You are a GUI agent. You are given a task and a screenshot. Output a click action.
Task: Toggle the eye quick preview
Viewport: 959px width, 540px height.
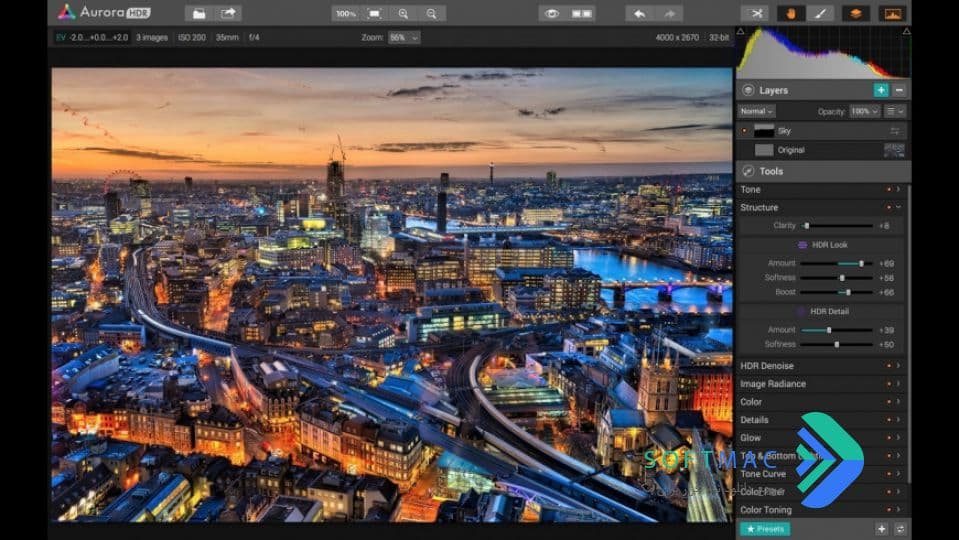pos(552,13)
